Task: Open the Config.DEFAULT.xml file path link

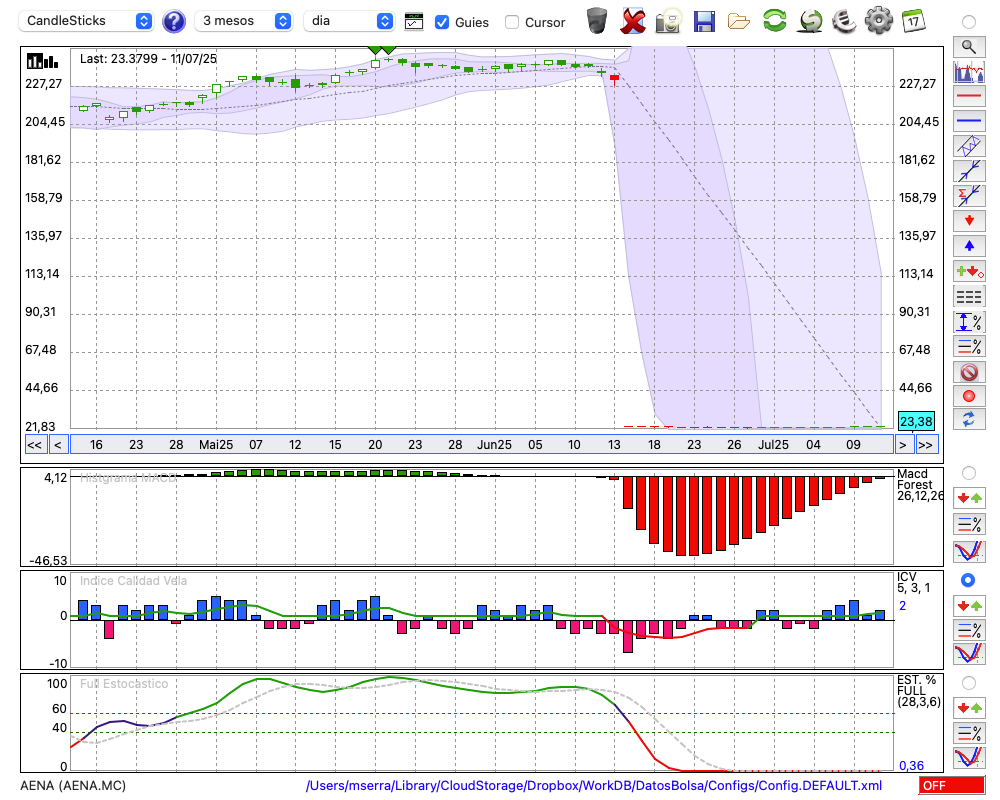Action: [594, 785]
